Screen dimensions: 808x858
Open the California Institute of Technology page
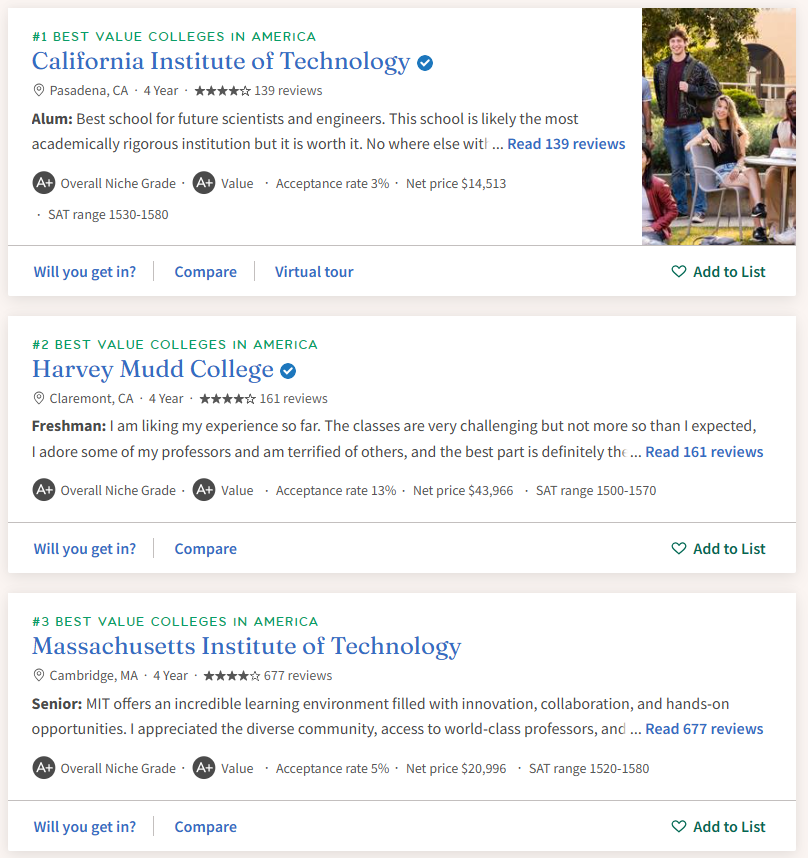(x=221, y=62)
